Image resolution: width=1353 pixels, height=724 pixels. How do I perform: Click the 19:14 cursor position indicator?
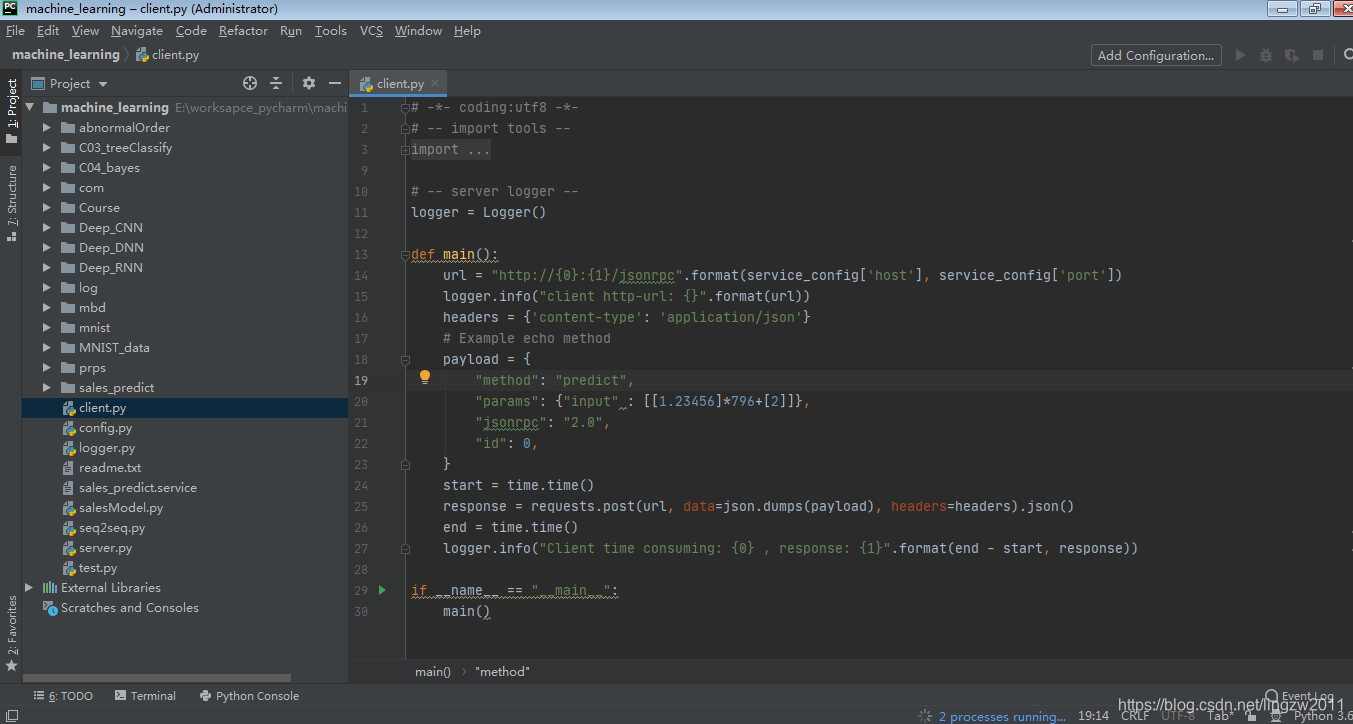tap(1093, 716)
